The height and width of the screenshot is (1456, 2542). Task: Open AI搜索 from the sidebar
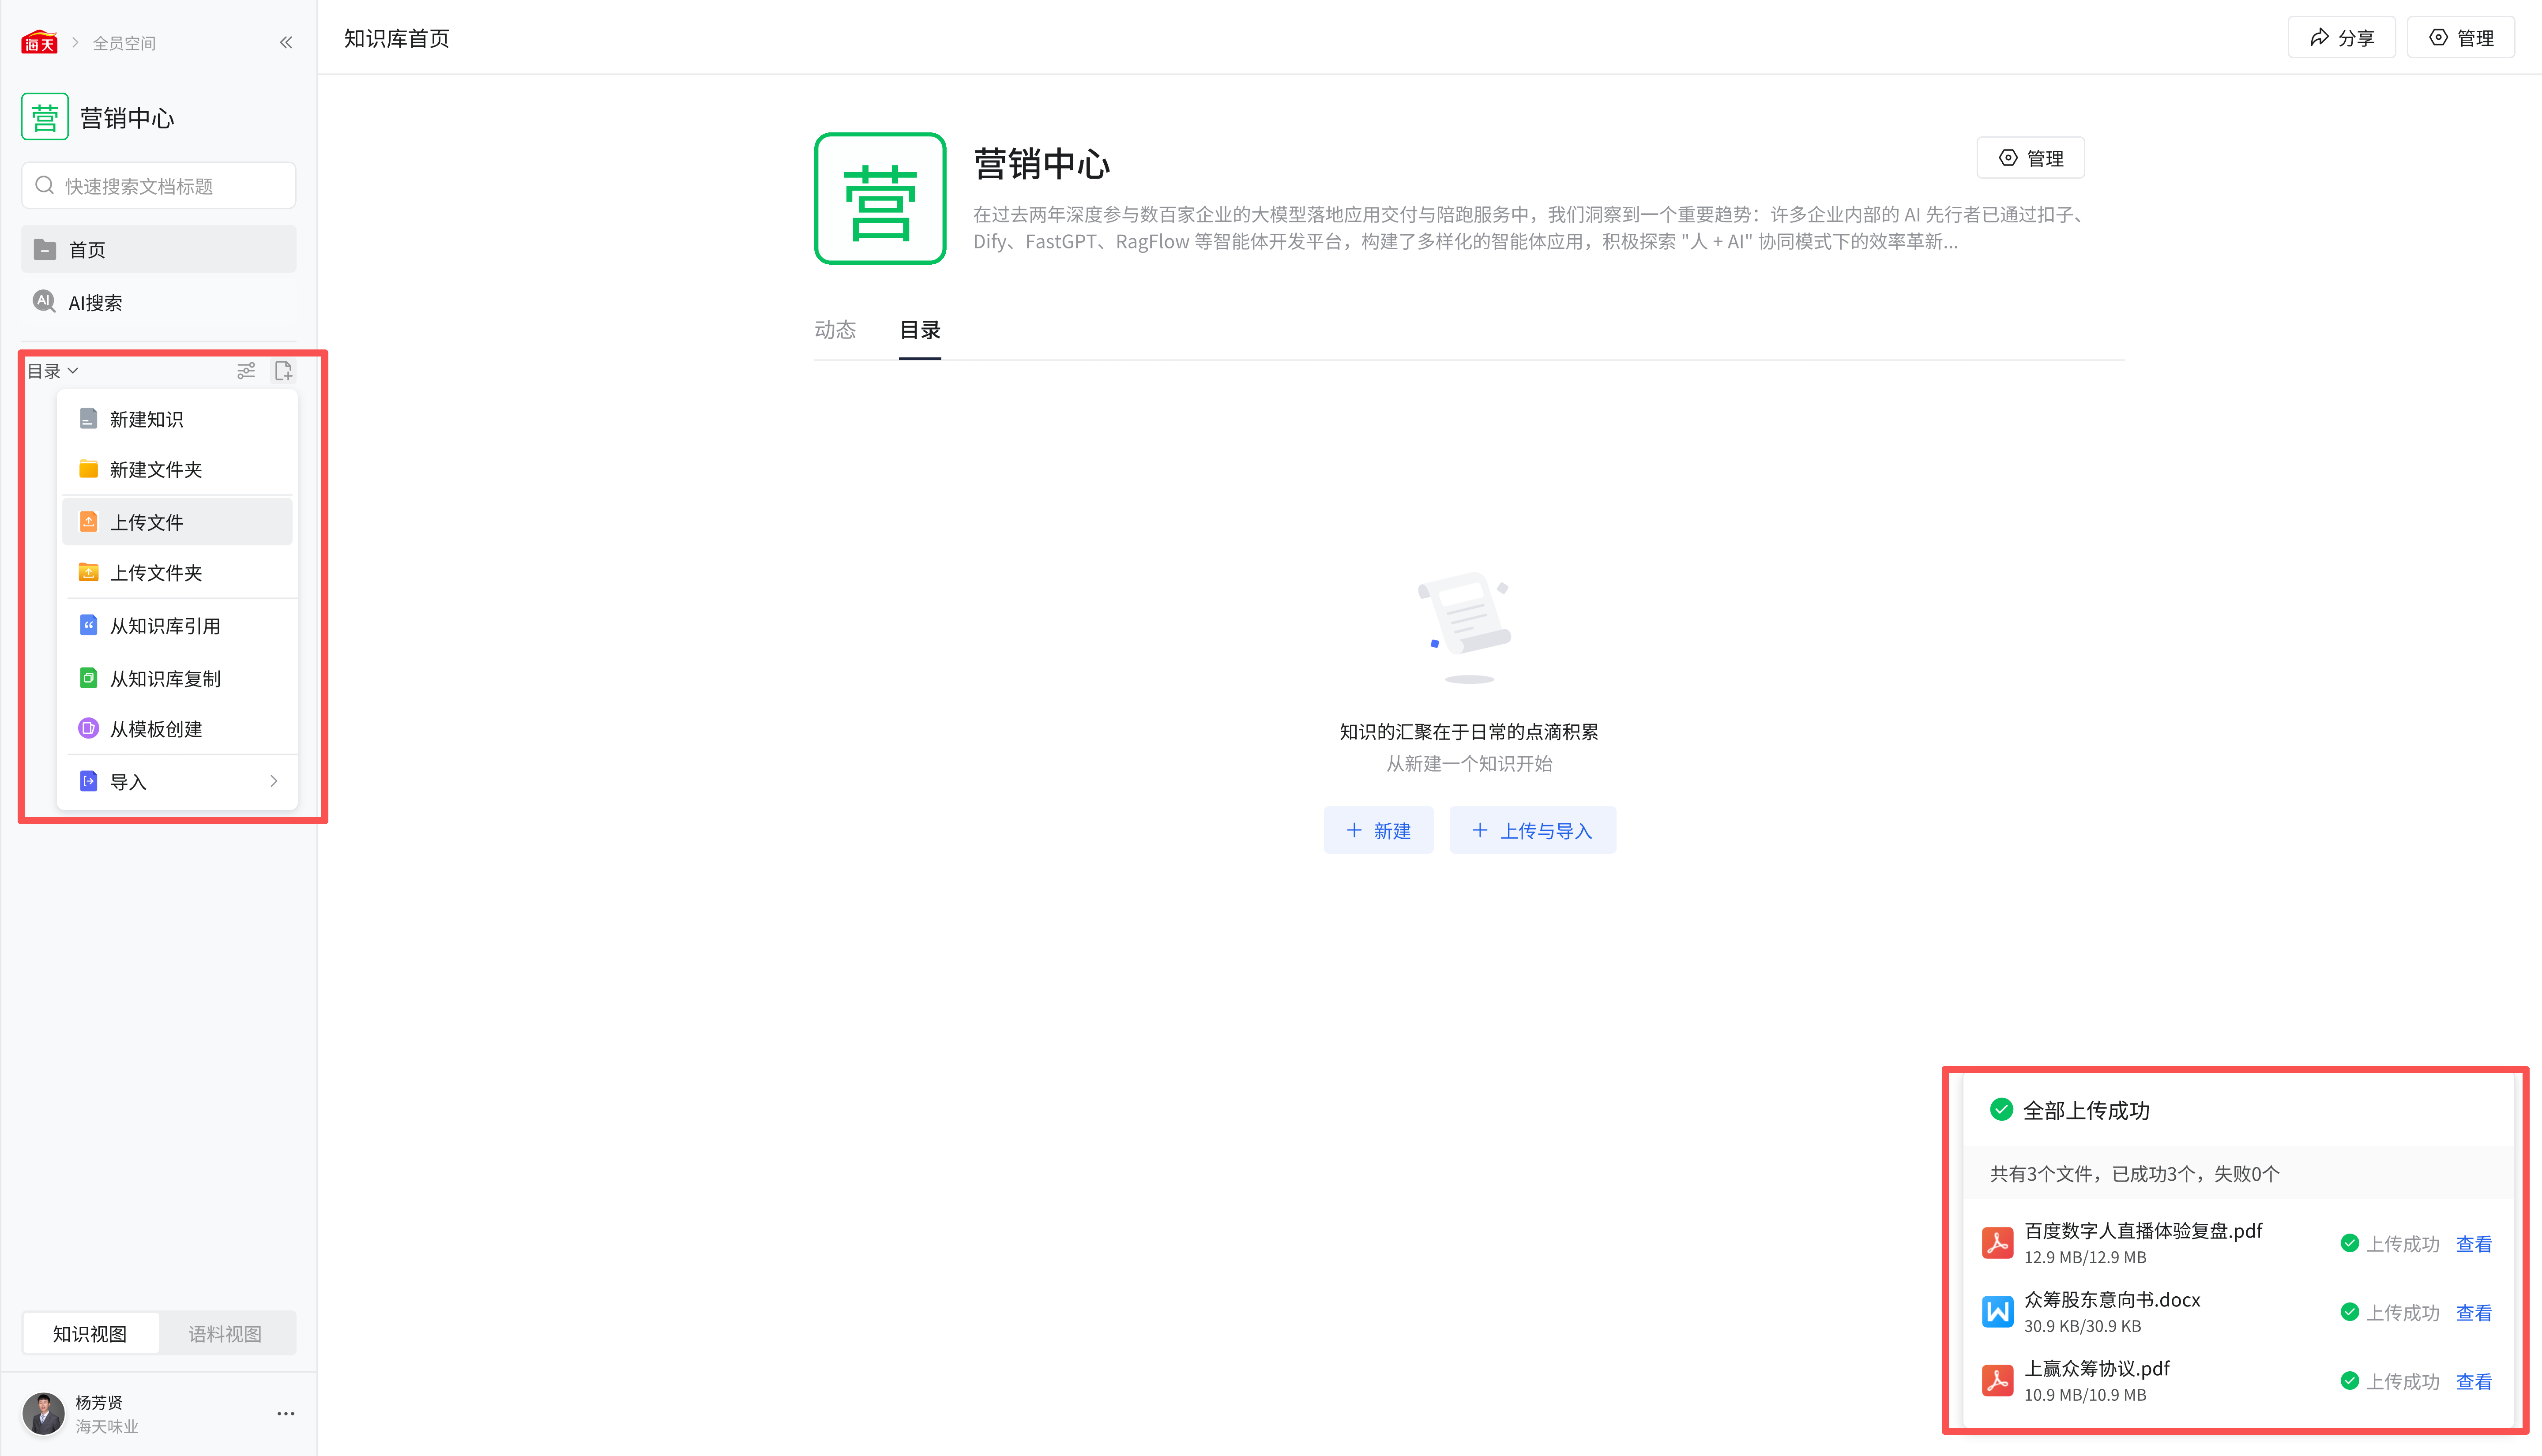tap(95, 302)
